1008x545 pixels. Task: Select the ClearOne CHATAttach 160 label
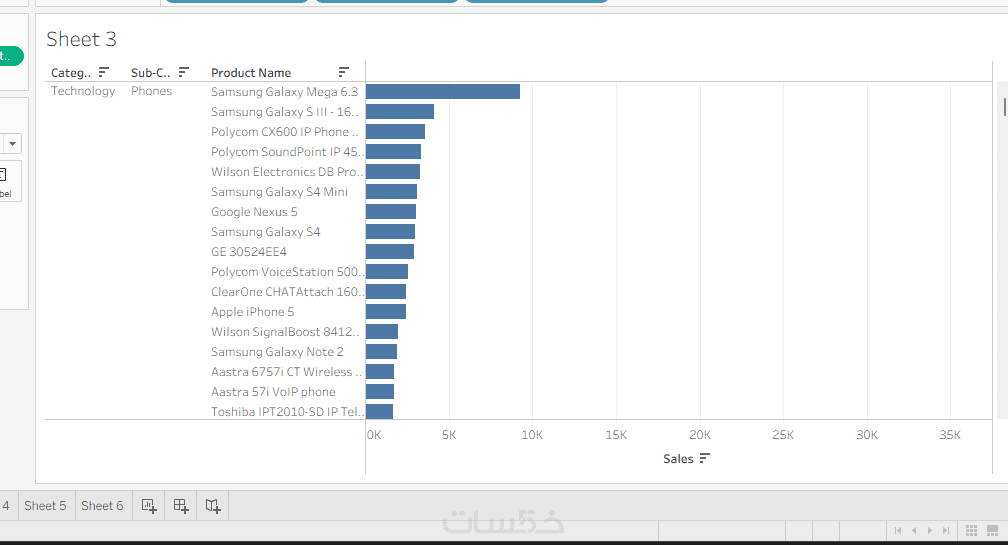coord(287,291)
